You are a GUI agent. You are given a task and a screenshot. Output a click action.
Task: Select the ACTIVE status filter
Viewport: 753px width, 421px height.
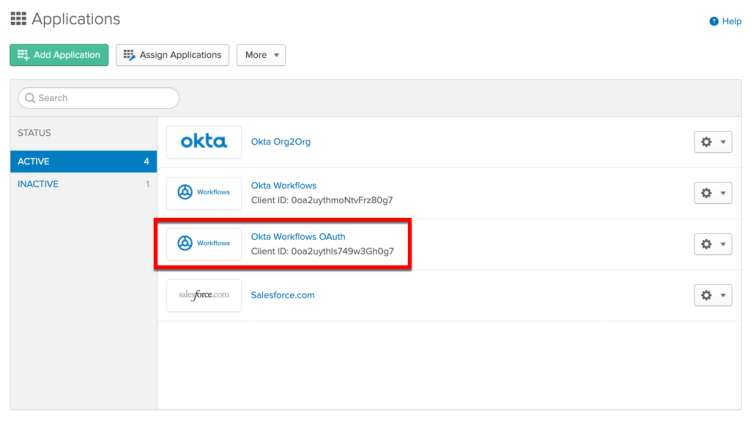tap(83, 161)
